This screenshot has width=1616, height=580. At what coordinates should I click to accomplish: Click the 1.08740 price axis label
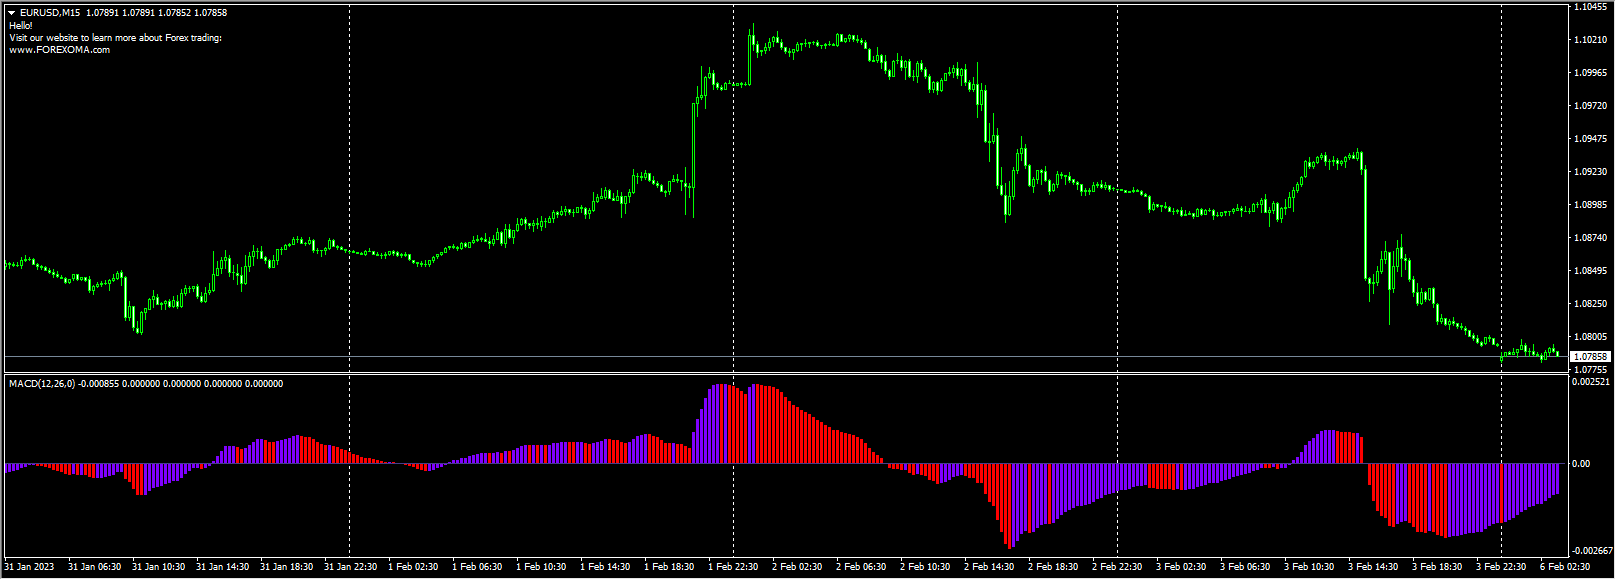pyautogui.click(x=1590, y=238)
